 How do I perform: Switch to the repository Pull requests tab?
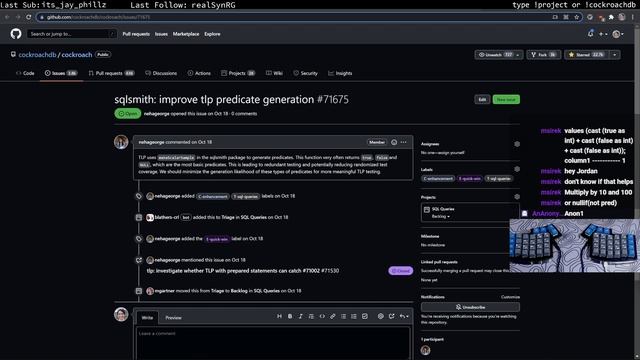[111, 73]
